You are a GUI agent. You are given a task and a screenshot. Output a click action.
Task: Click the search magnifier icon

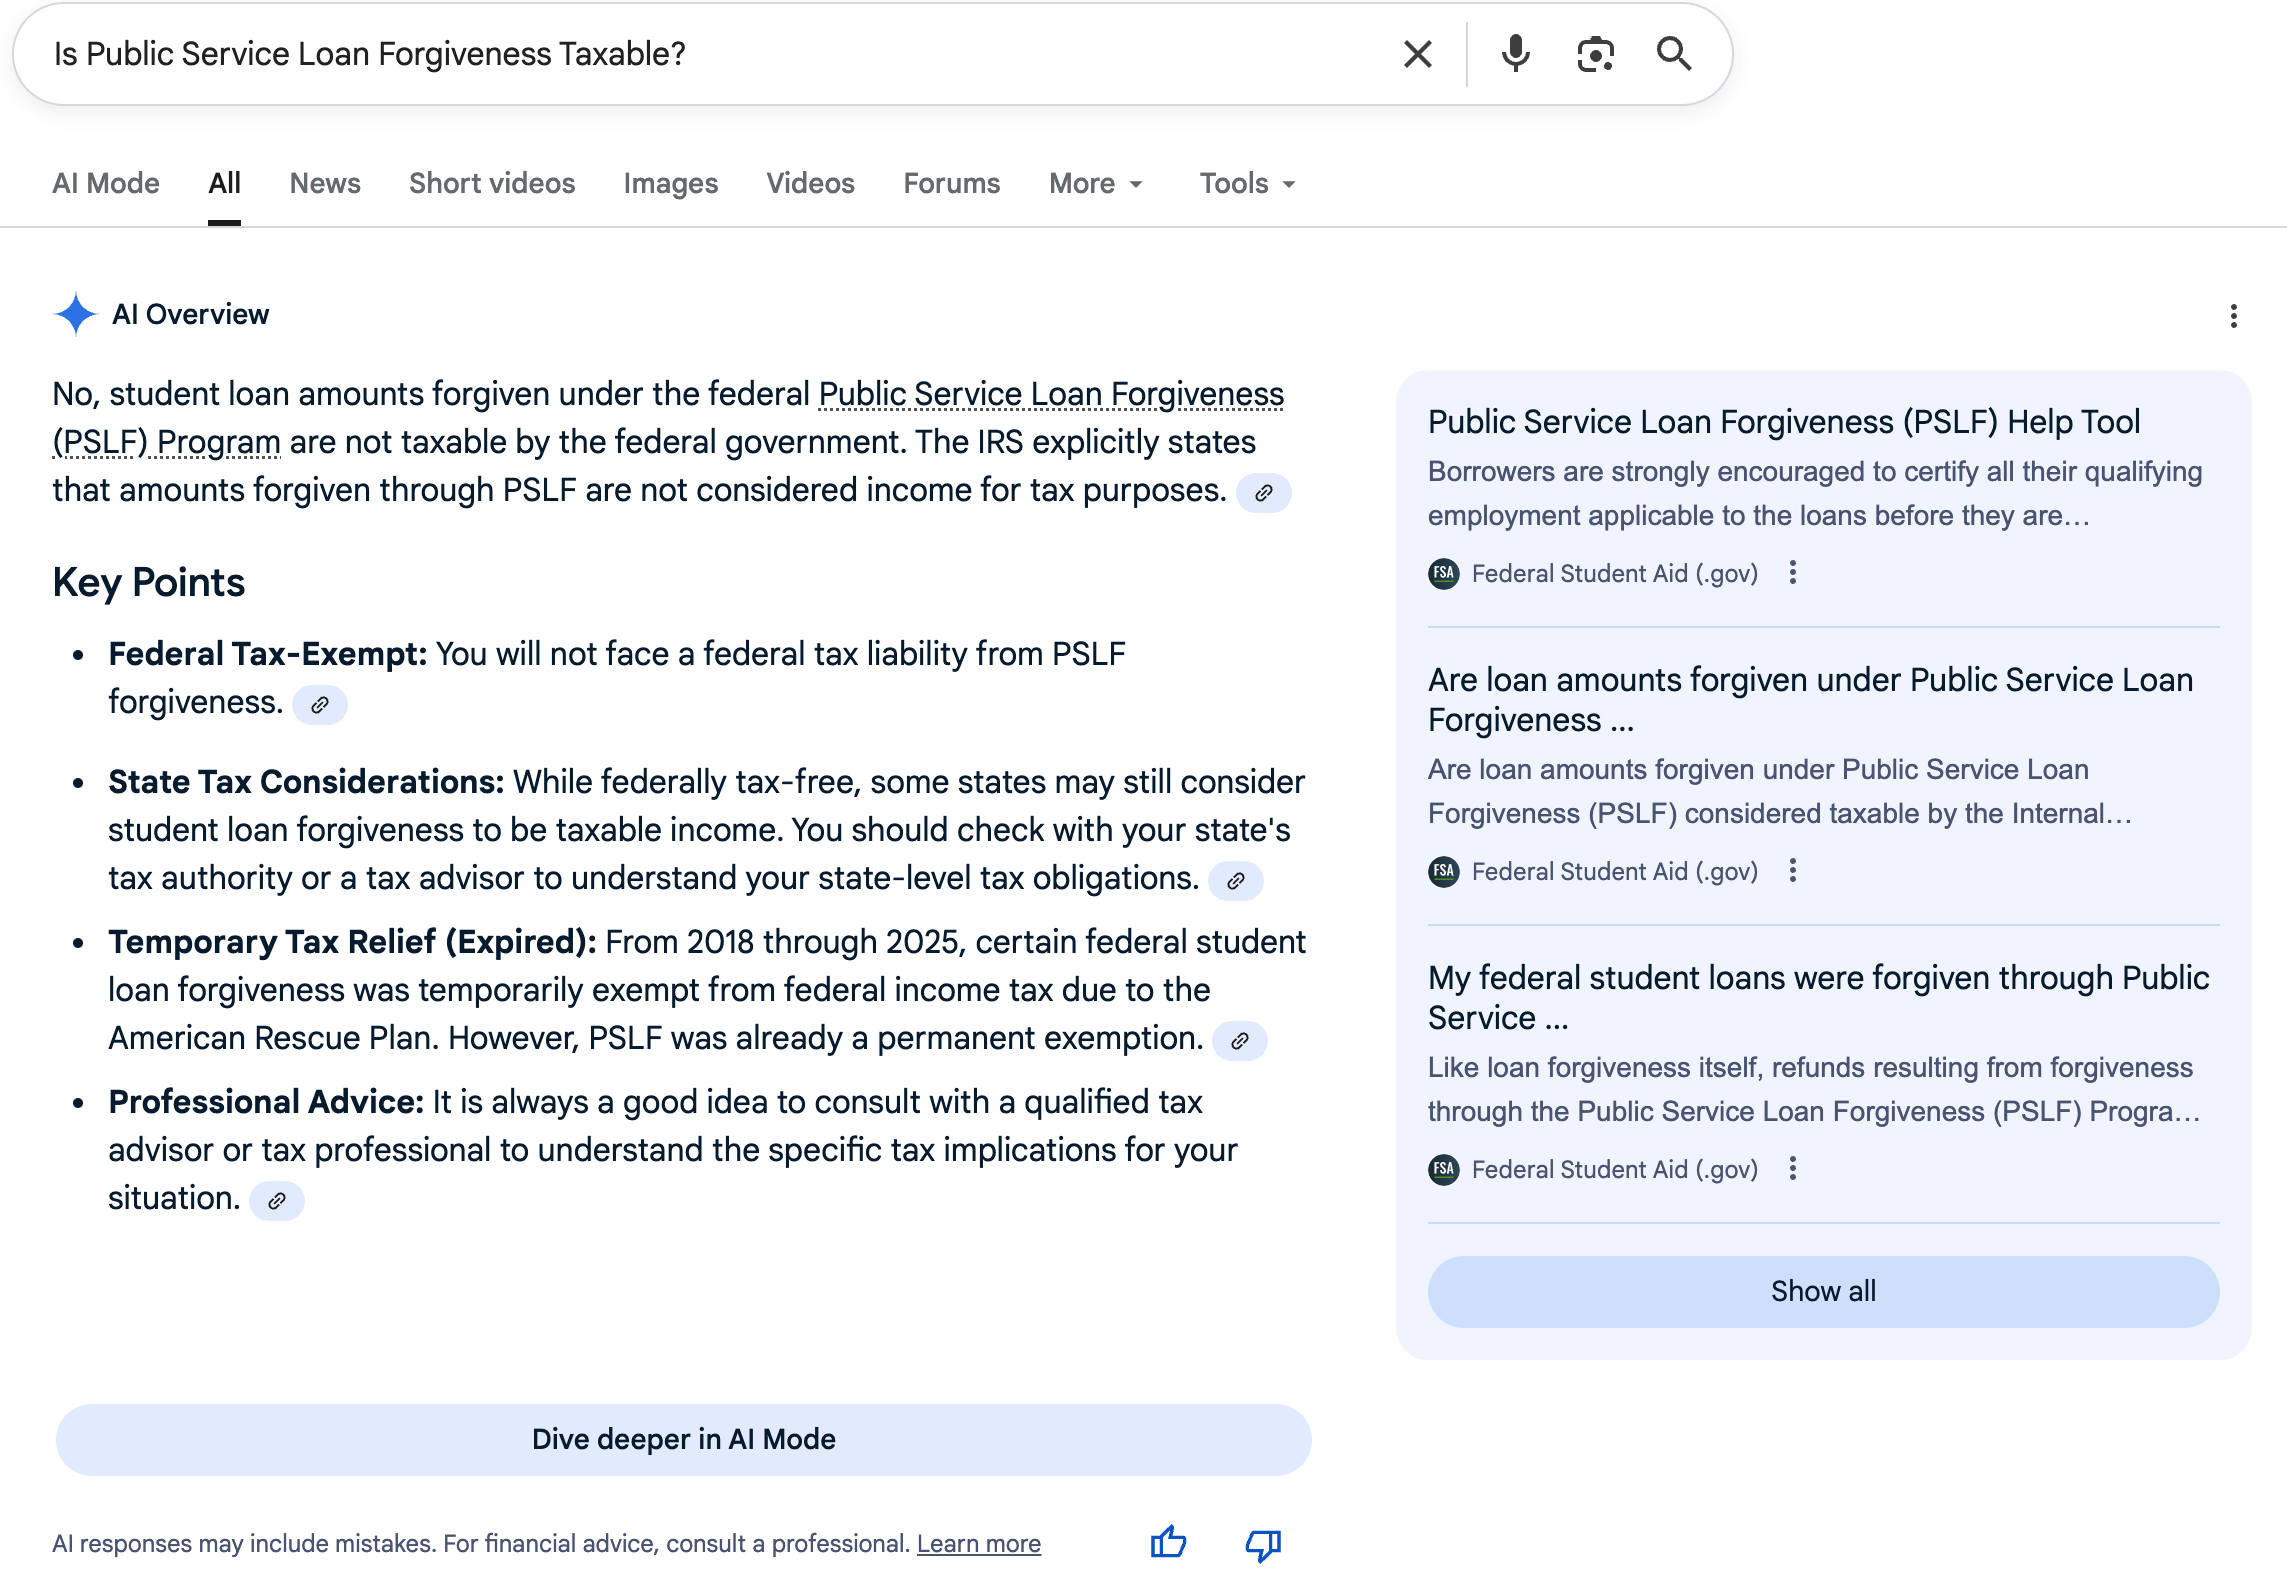click(1673, 54)
